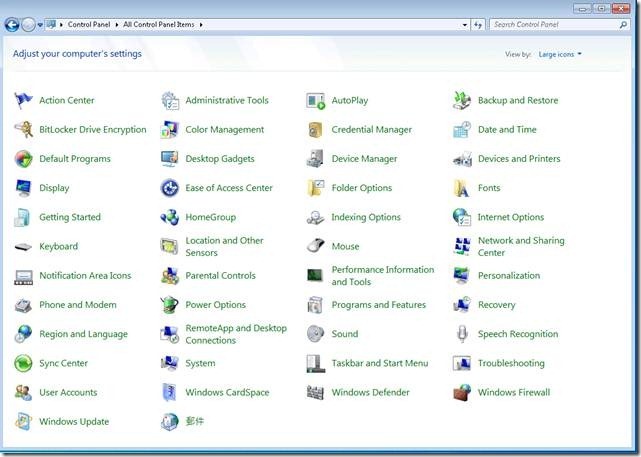The width and height of the screenshot is (641, 457).
Task: Open the Recovery link
Action: [x=497, y=305]
